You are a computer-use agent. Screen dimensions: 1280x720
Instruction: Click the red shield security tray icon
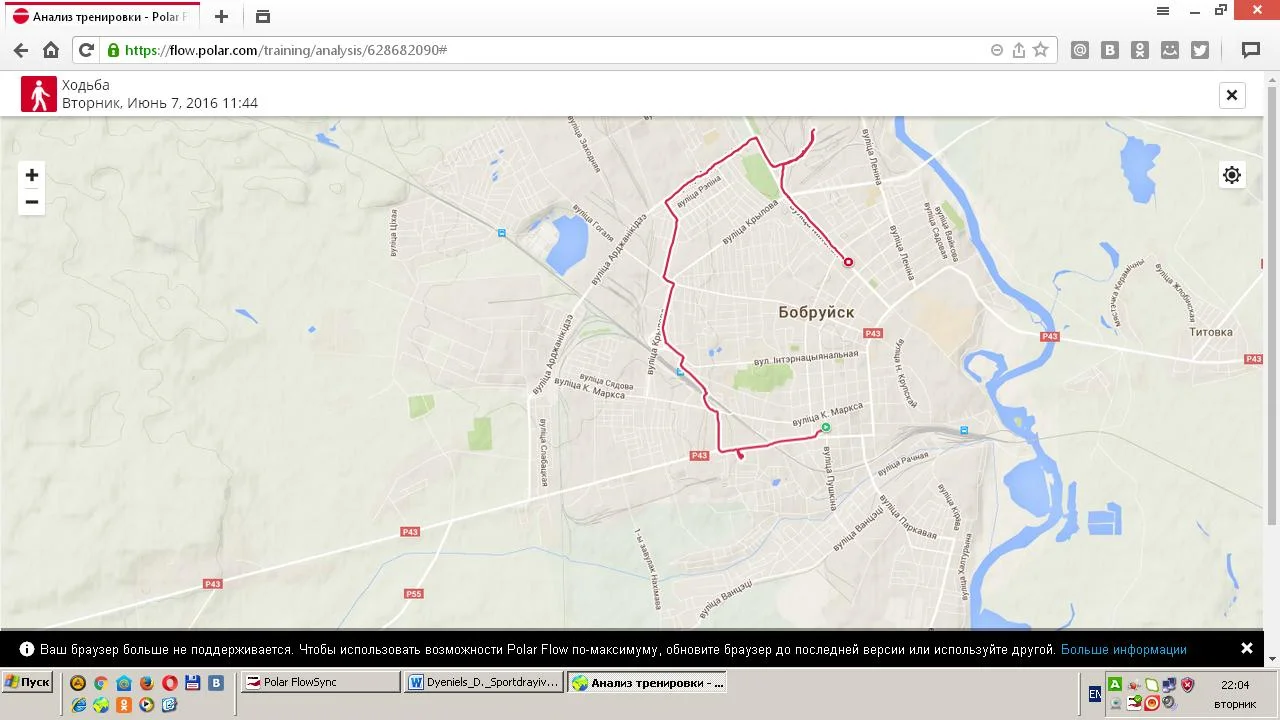[1187, 685]
